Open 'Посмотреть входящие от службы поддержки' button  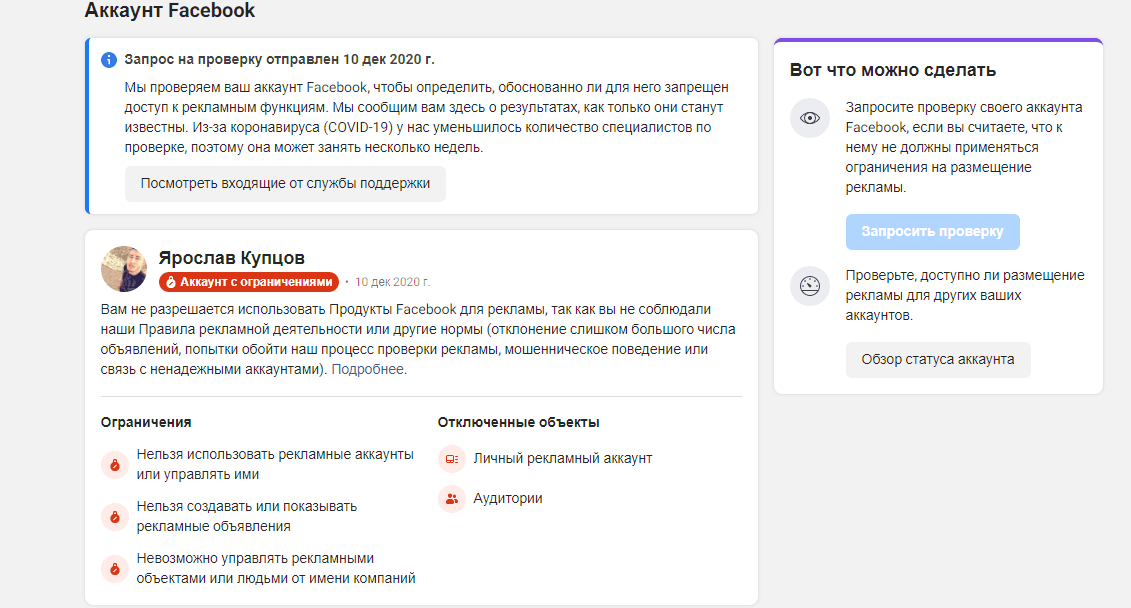point(285,184)
